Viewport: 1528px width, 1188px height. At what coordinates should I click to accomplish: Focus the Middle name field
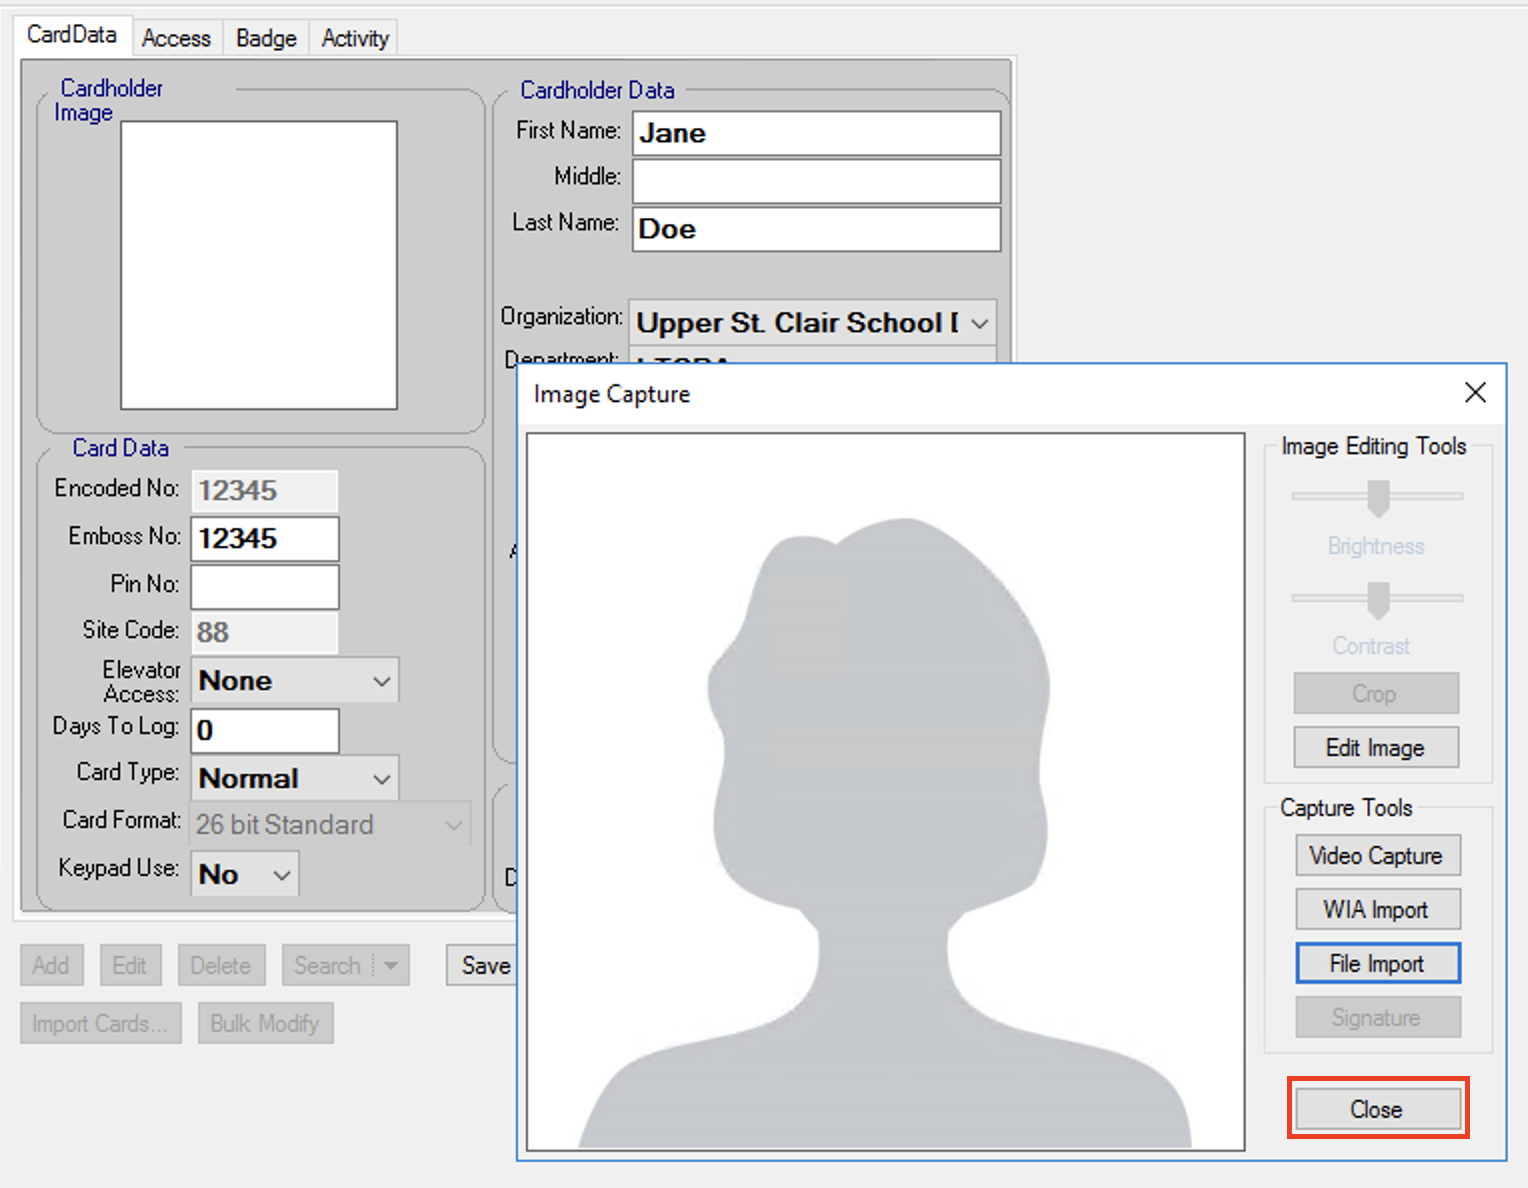click(x=816, y=181)
